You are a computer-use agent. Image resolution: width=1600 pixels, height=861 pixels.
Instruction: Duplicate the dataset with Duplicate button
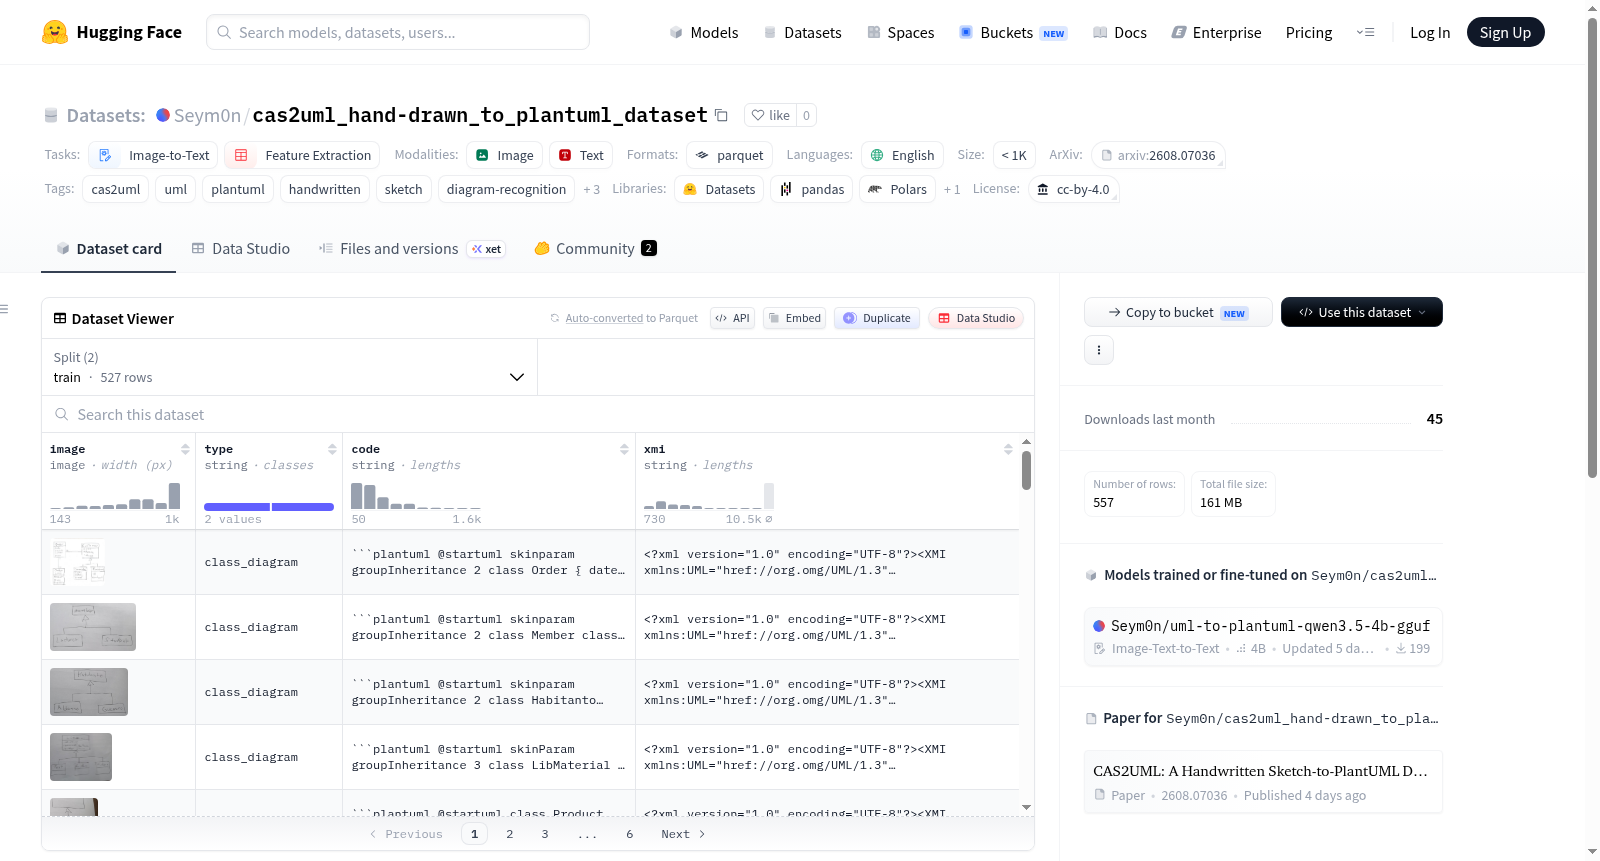[x=876, y=318]
